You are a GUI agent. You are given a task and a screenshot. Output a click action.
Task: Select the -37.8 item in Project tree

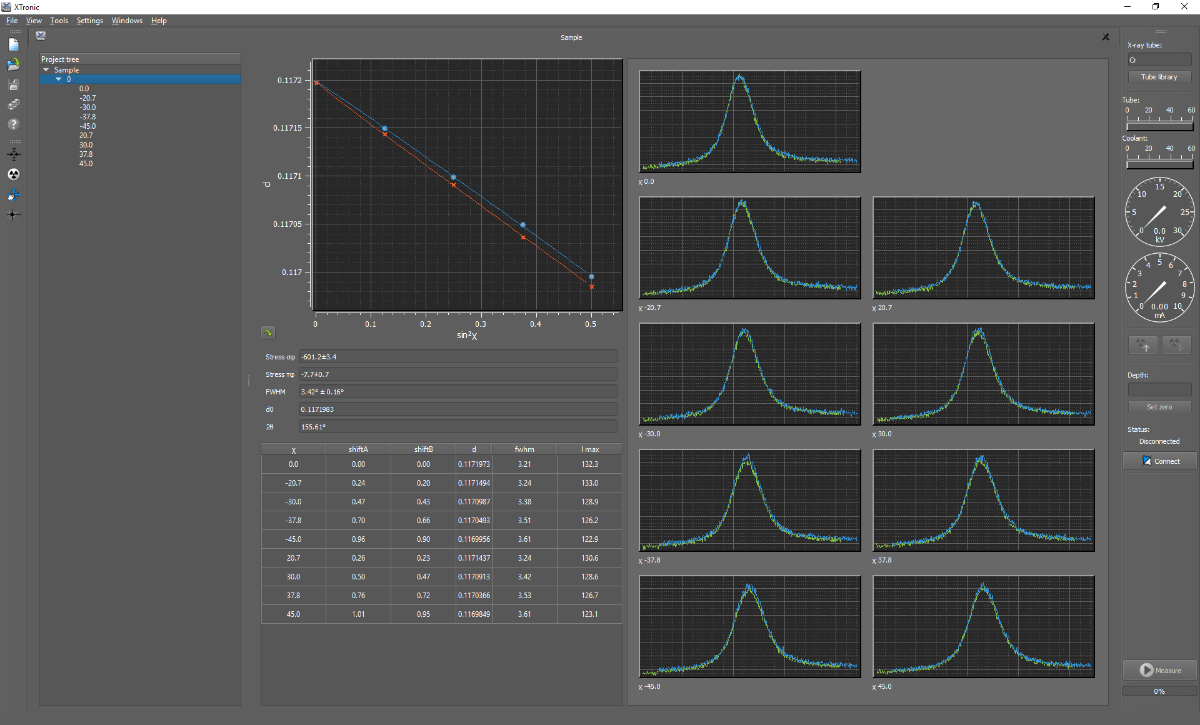(x=87, y=116)
